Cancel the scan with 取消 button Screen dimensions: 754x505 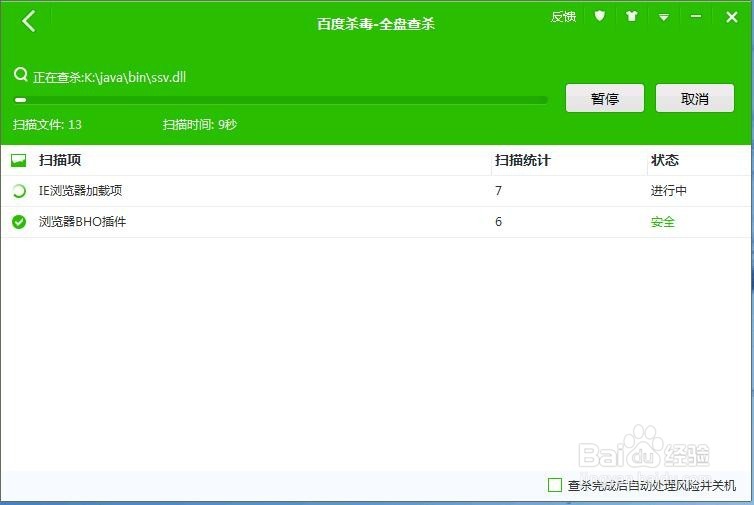pos(694,98)
